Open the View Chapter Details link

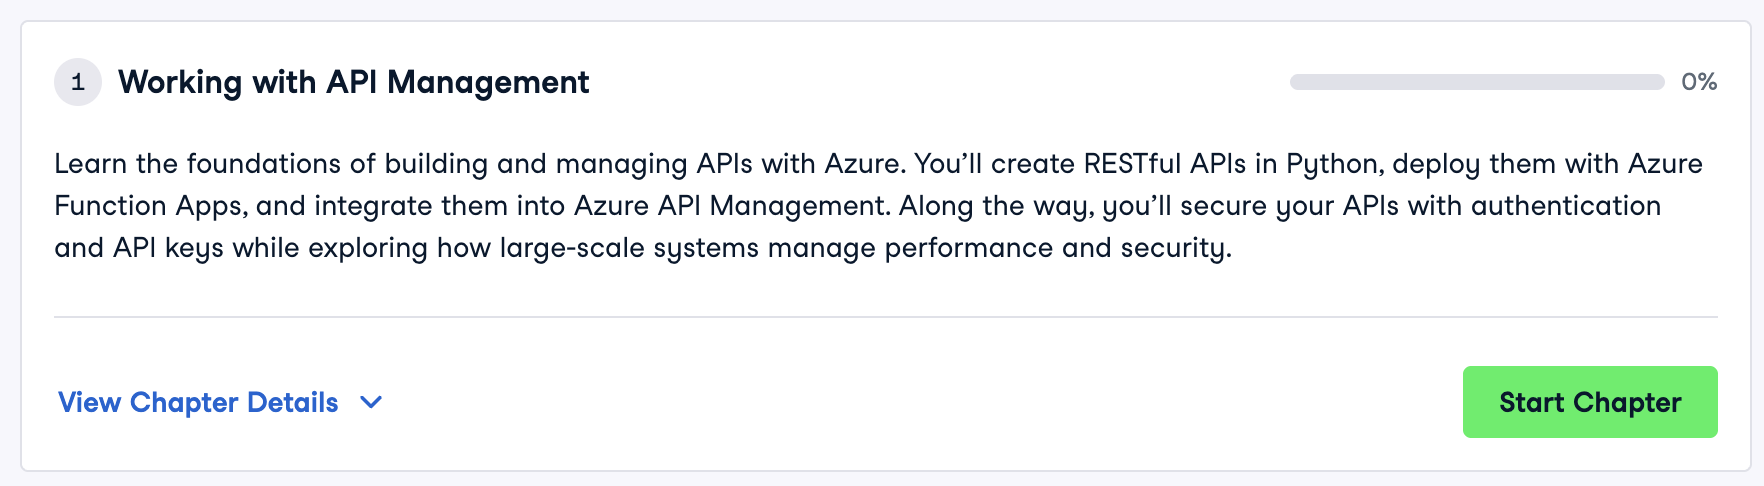(x=198, y=402)
